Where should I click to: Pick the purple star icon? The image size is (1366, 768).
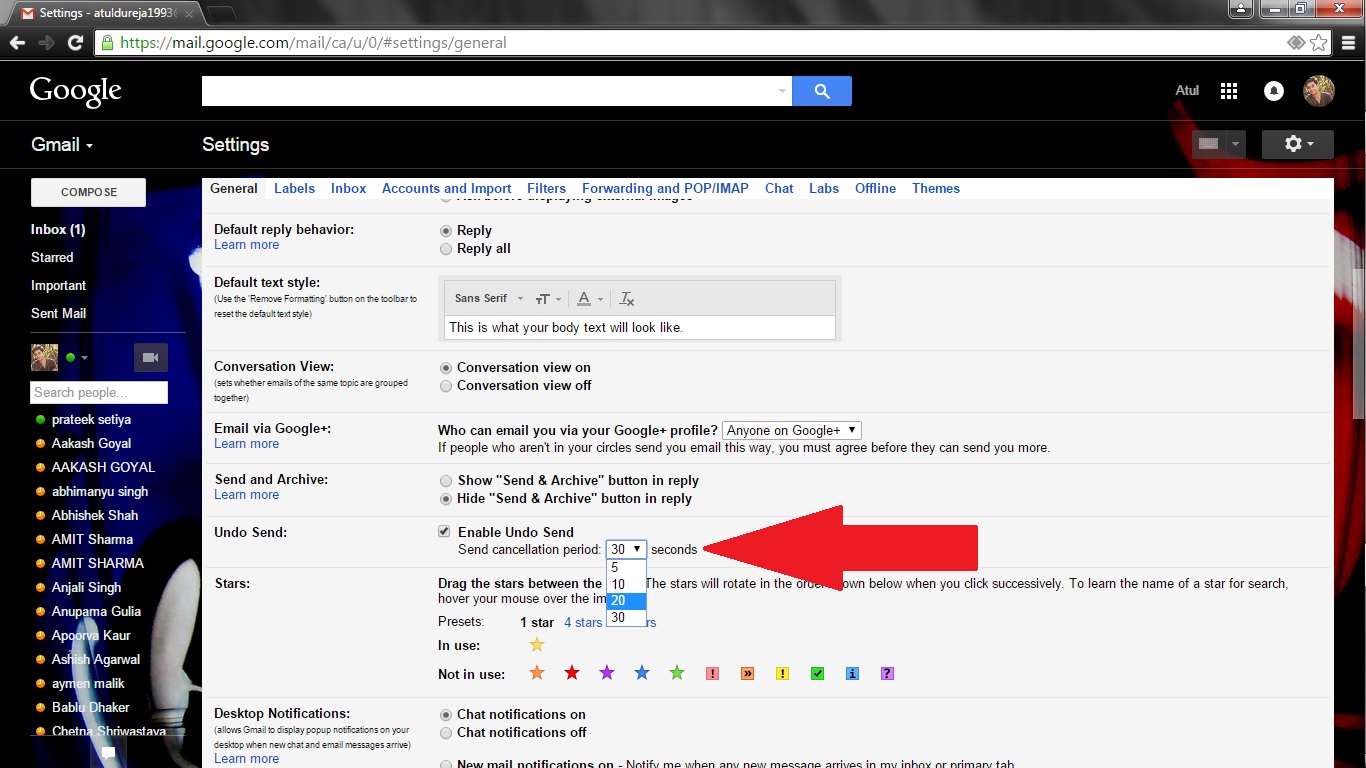point(607,673)
